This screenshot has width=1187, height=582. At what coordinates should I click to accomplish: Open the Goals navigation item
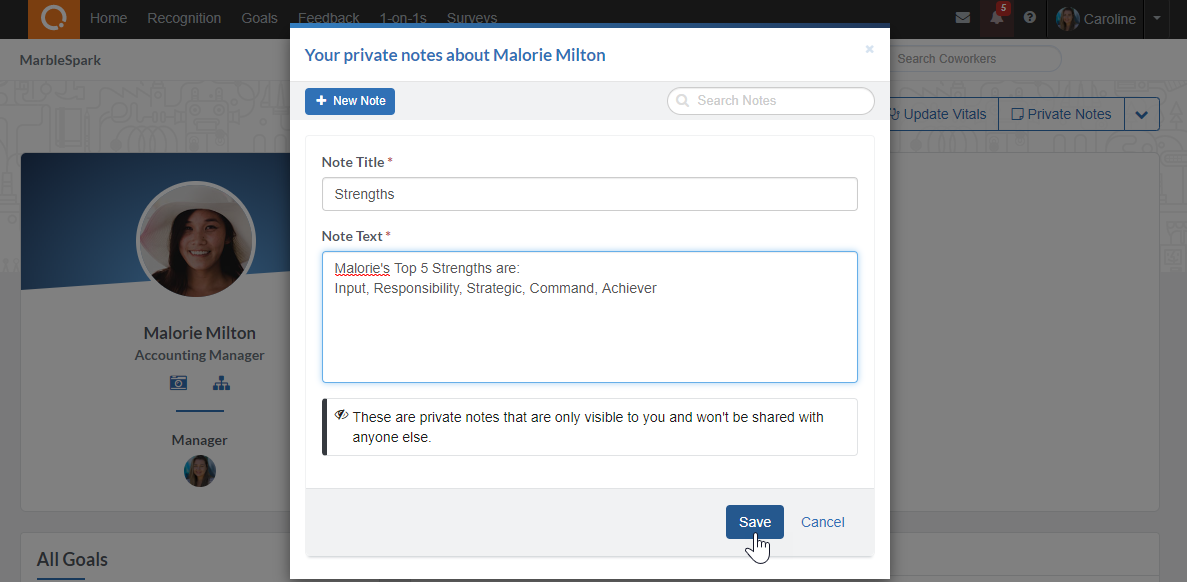259,17
